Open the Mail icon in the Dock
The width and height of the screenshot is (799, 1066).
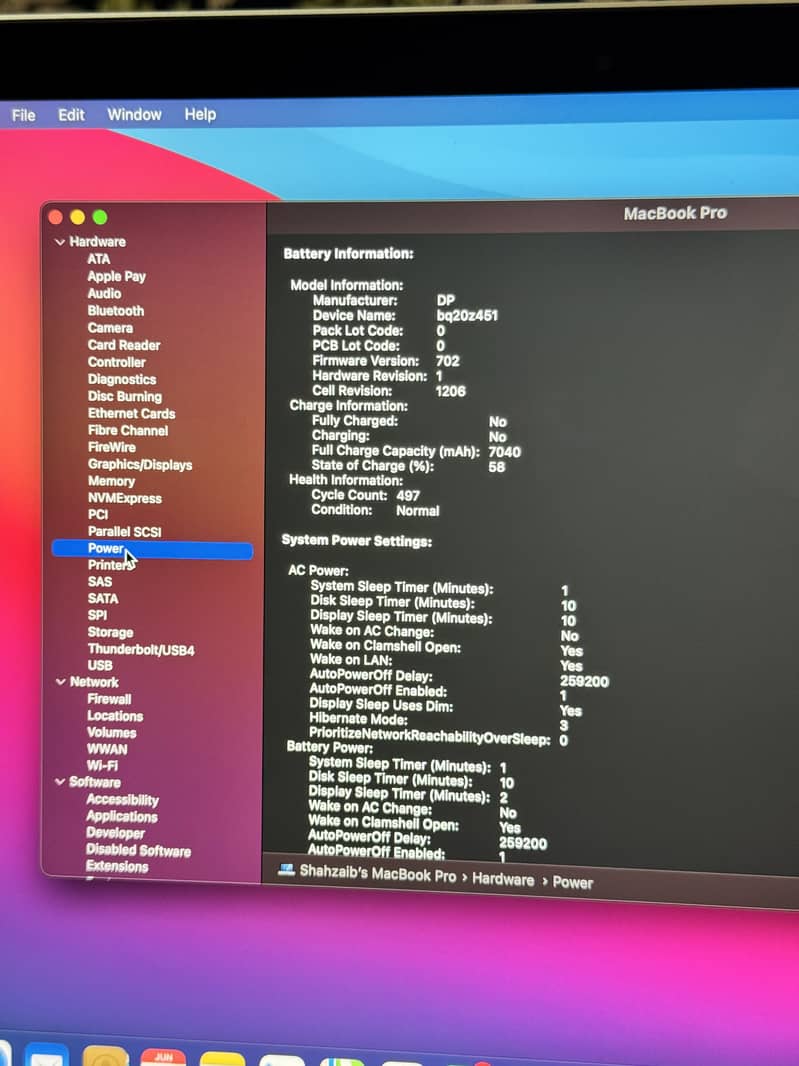pyautogui.click(x=47, y=1055)
